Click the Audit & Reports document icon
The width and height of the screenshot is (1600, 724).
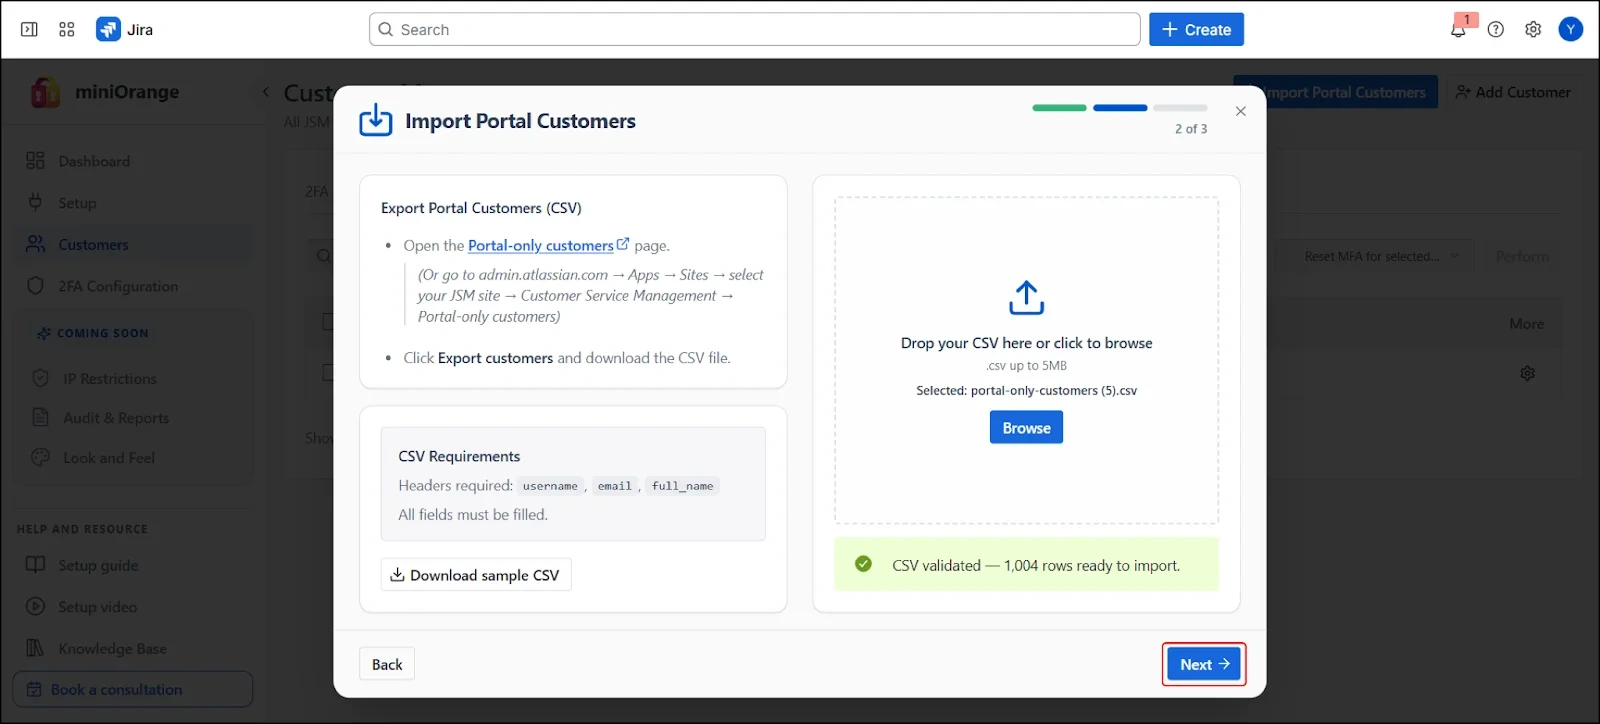[x=41, y=417]
